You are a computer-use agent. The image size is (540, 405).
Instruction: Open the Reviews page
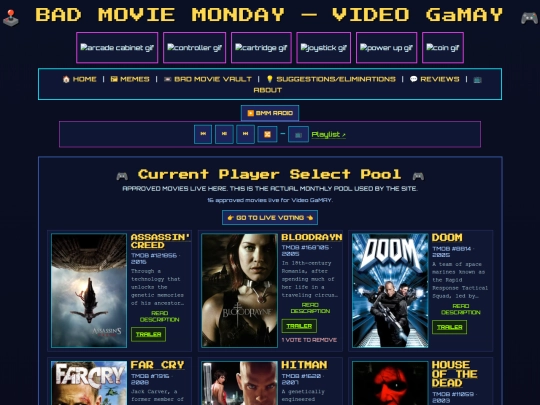[435, 79]
